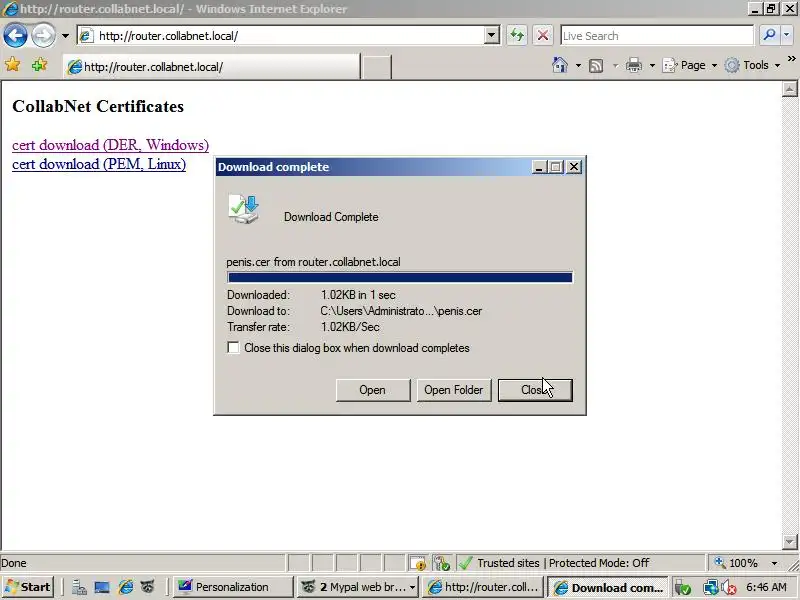800x600 pixels.
Task: Open the Page menu
Action: coord(689,65)
